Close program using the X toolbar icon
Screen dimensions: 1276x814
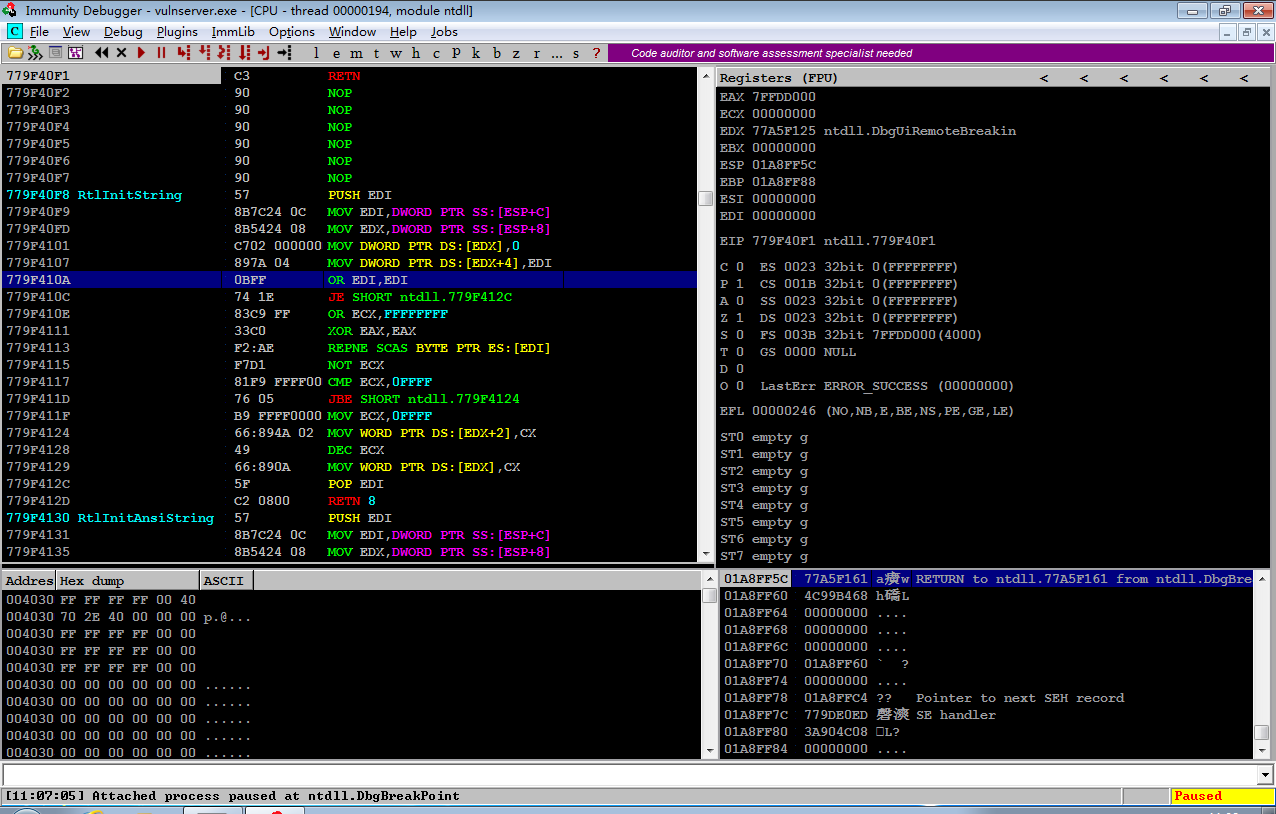tap(121, 52)
